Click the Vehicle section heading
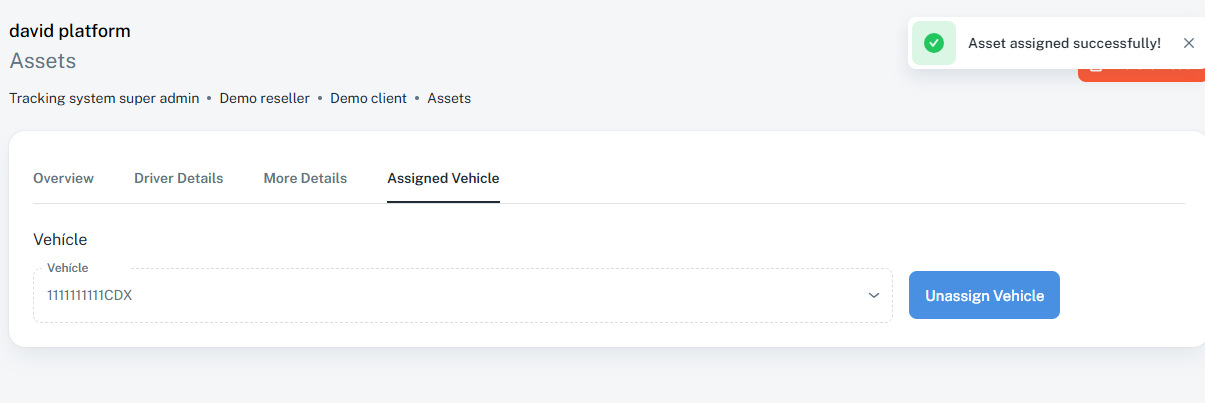 tap(60, 240)
